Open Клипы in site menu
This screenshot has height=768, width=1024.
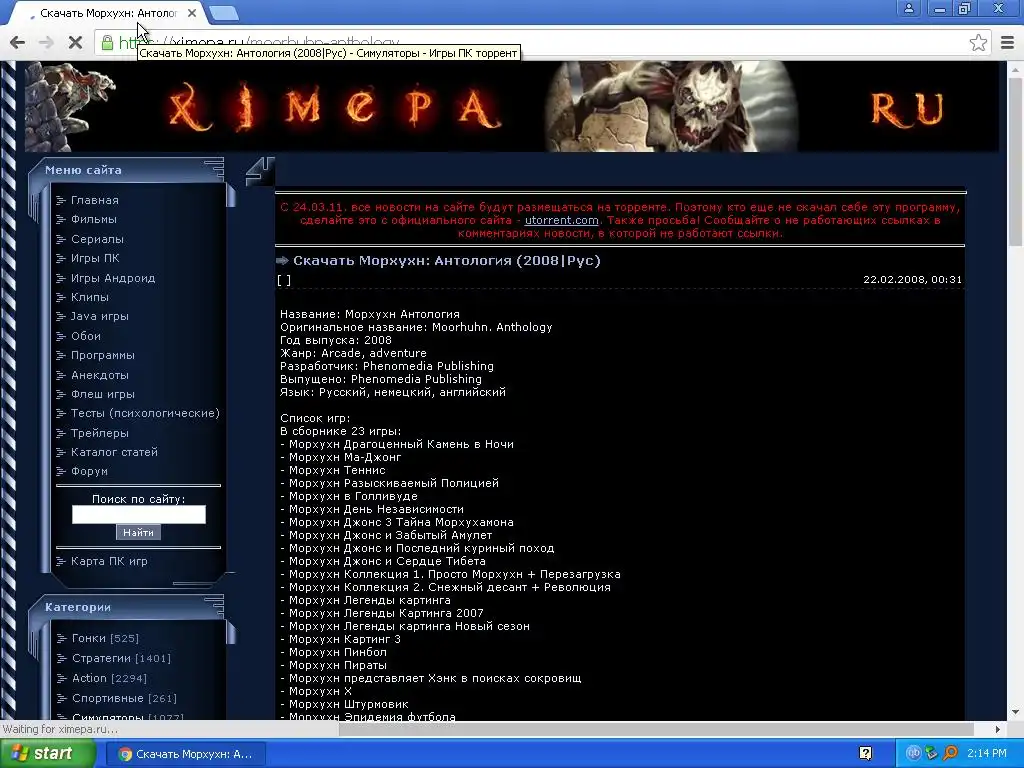tap(89, 296)
